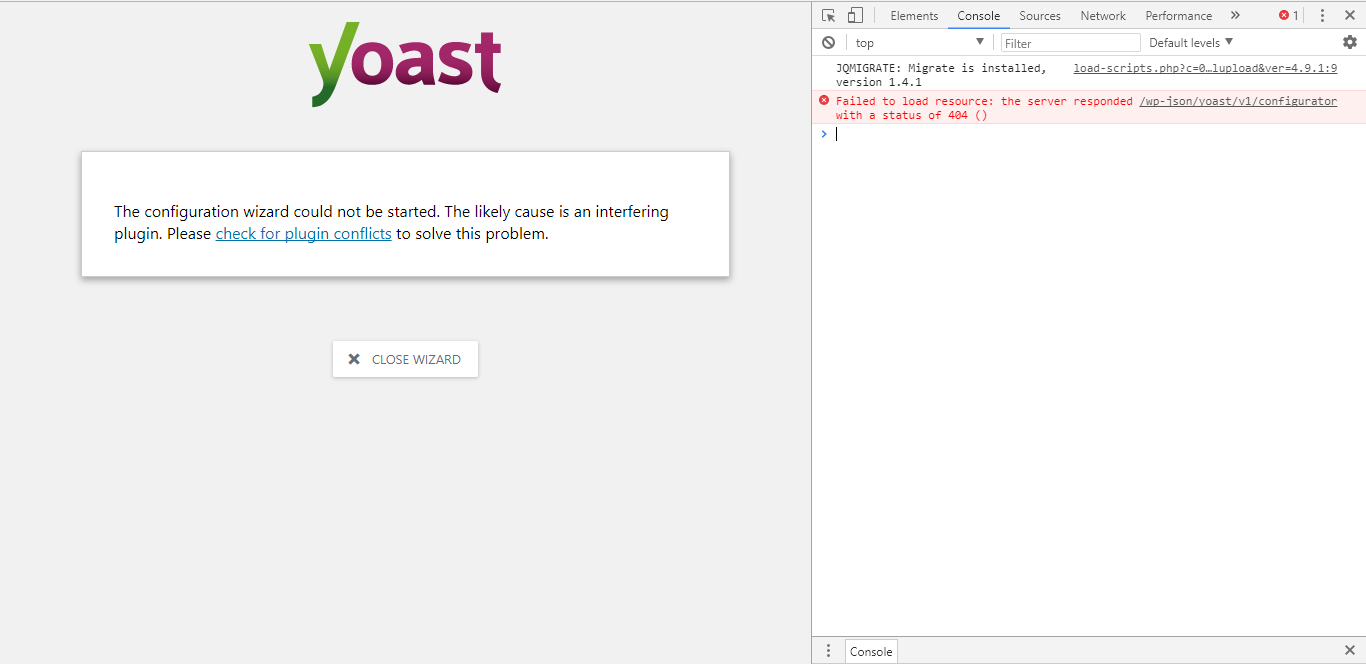The width and height of the screenshot is (1366, 664).
Task: Open the drawer three-dot menu
Action: click(x=828, y=651)
